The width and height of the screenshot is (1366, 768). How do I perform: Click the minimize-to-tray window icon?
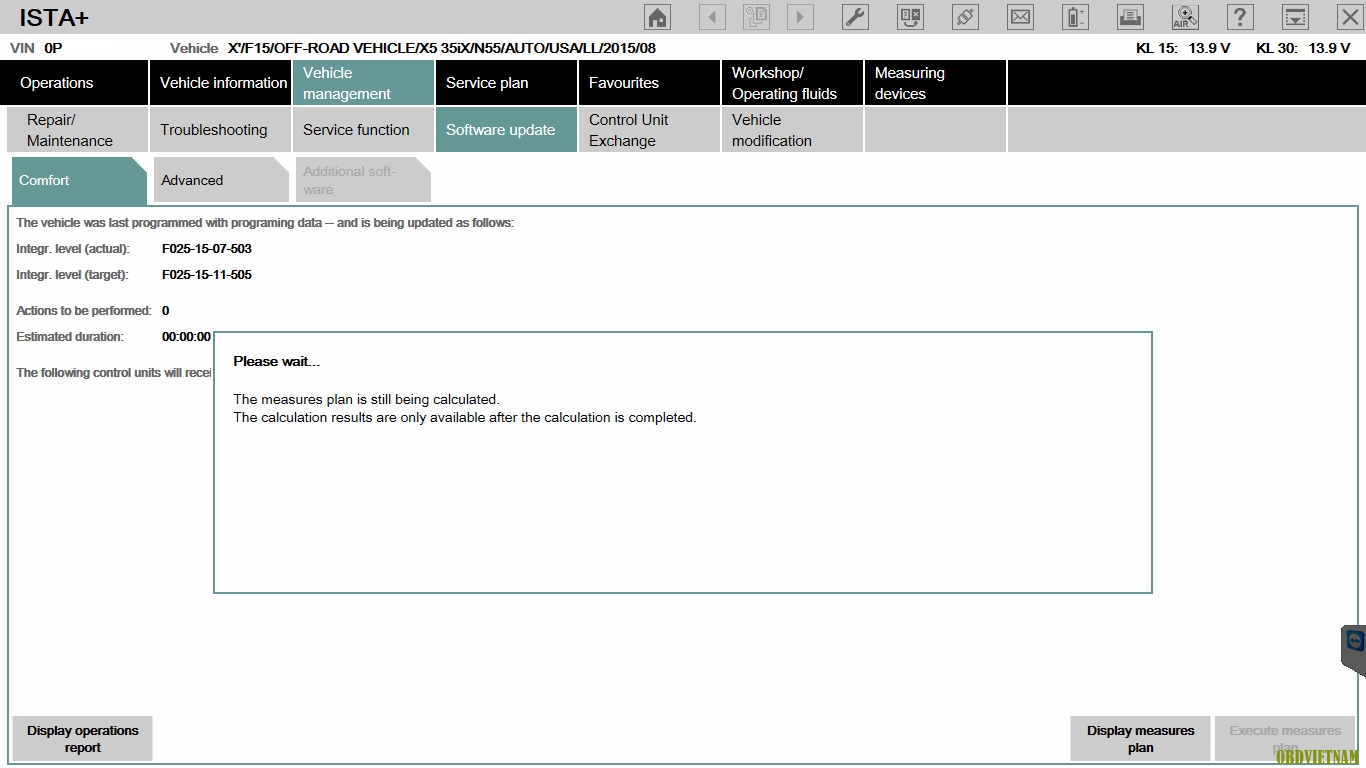click(x=1295, y=17)
